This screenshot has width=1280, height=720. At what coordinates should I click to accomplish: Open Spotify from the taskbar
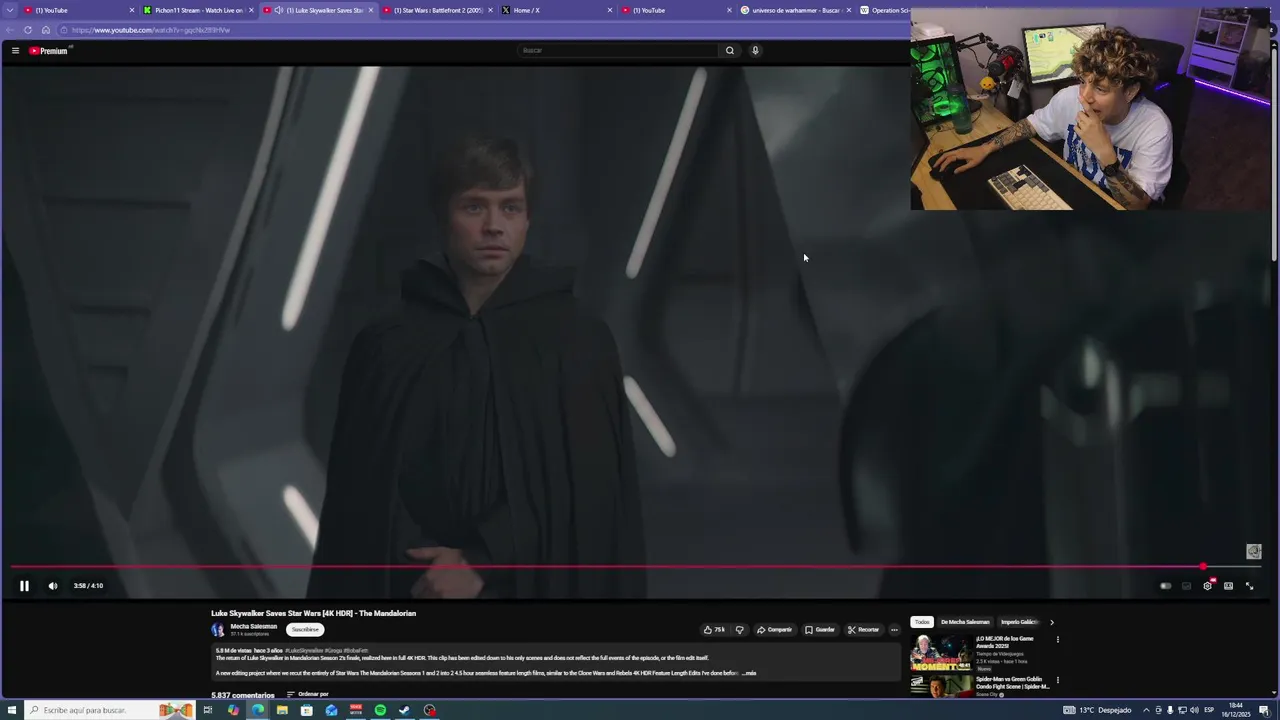click(380, 710)
